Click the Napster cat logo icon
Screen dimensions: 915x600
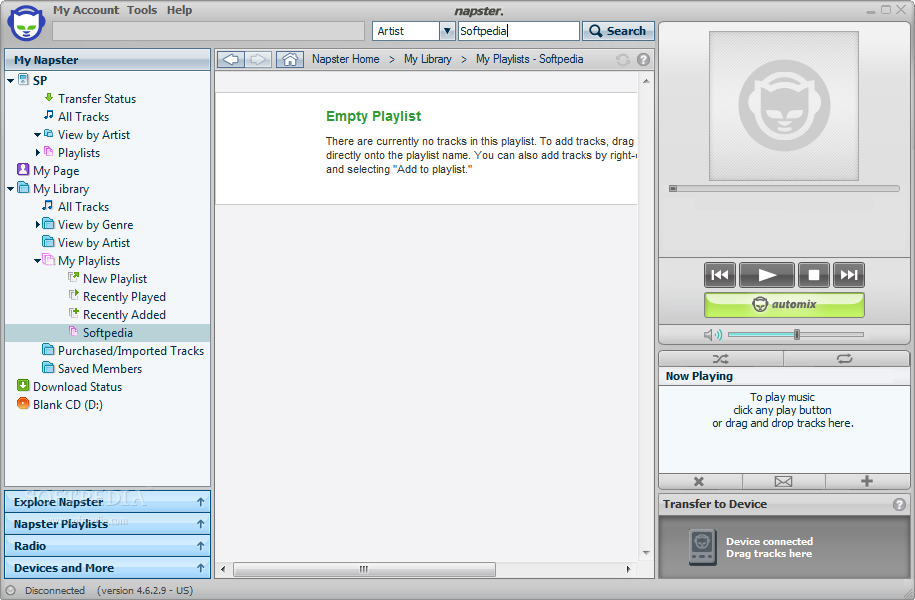coord(26,23)
